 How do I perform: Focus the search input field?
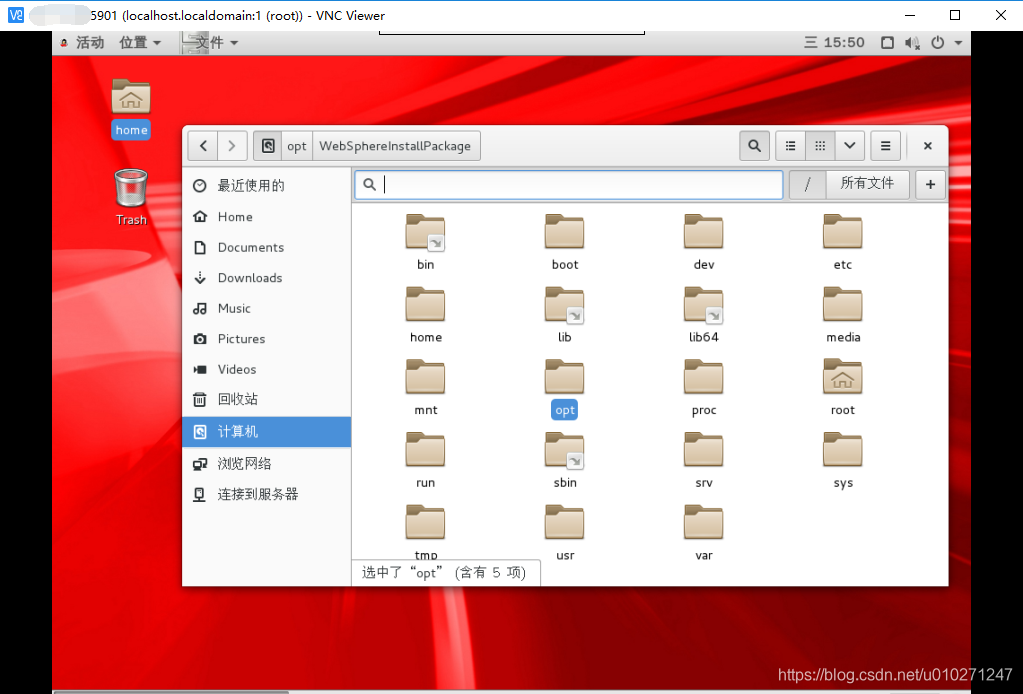[569, 185]
